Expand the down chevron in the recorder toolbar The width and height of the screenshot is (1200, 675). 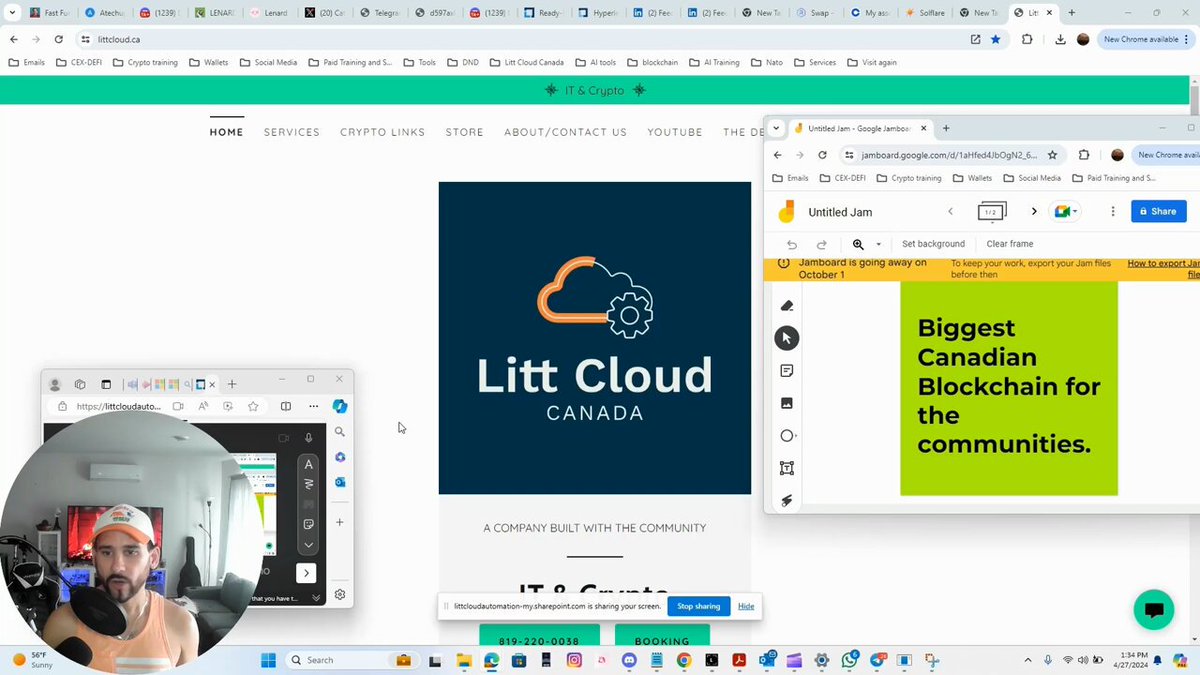point(308,545)
